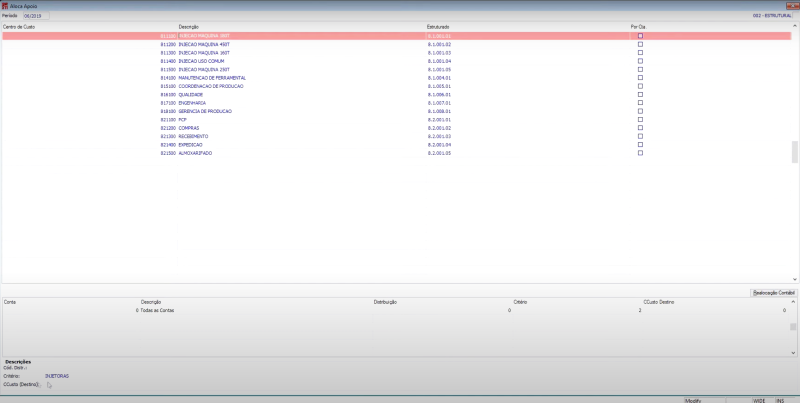This screenshot has height=403, width=800.
Task: Click the Por Cia. column header
Action: pos(639,27)
